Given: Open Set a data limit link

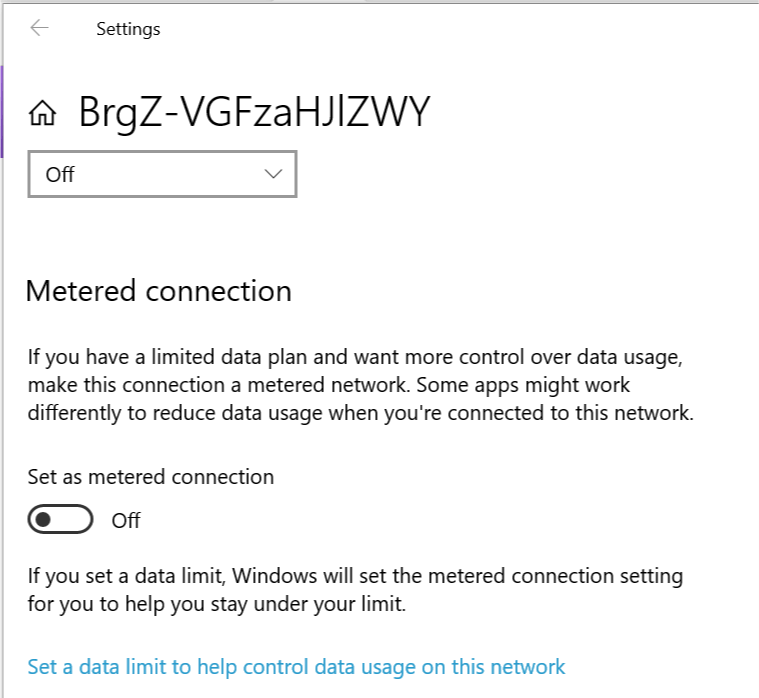Looking at the screenshot, I should pos(296,667).
